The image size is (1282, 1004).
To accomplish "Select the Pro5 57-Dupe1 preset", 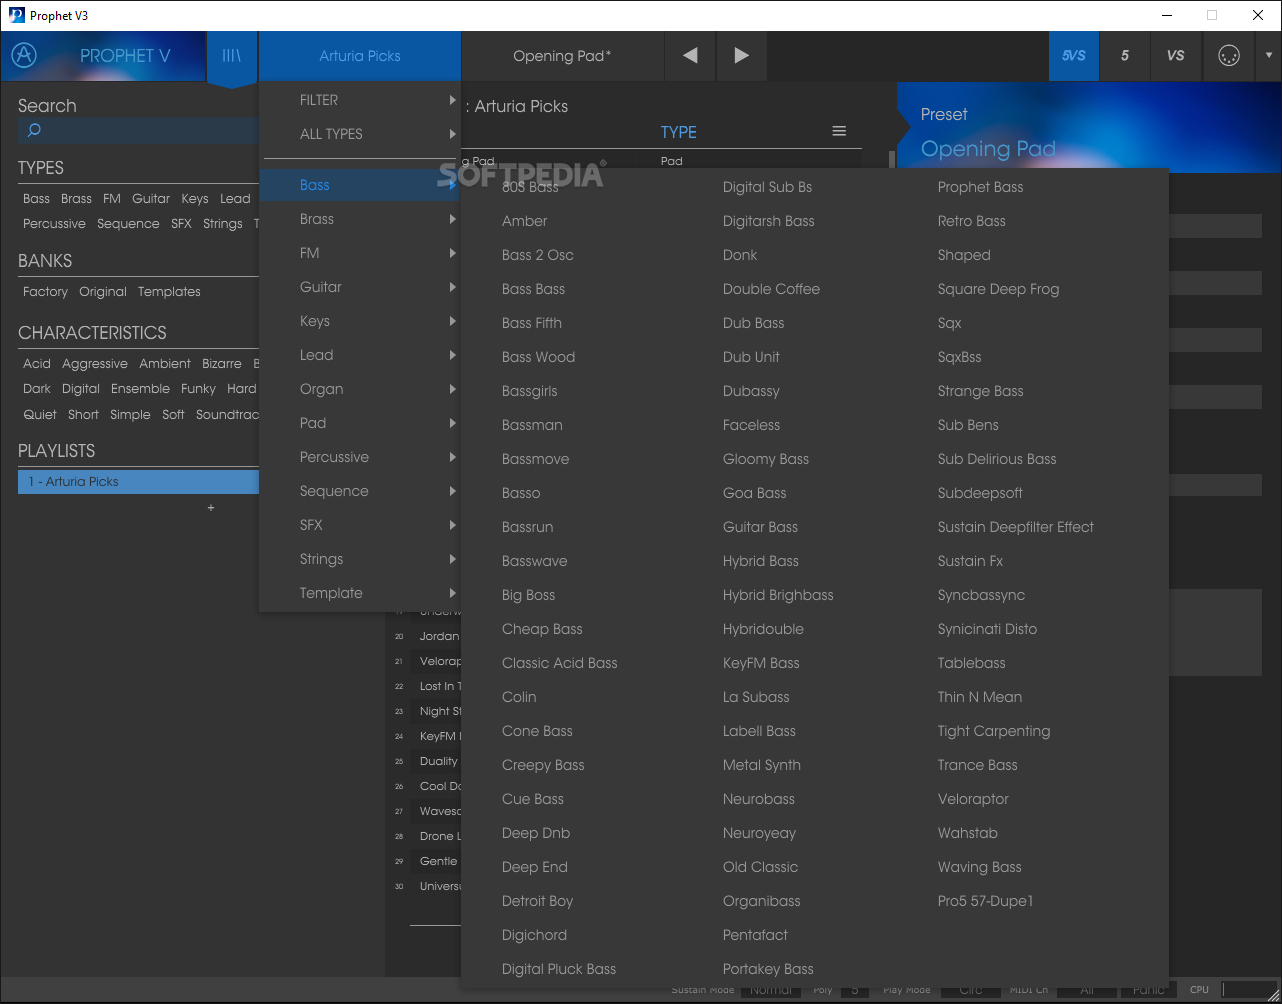I will click(985, 901).
